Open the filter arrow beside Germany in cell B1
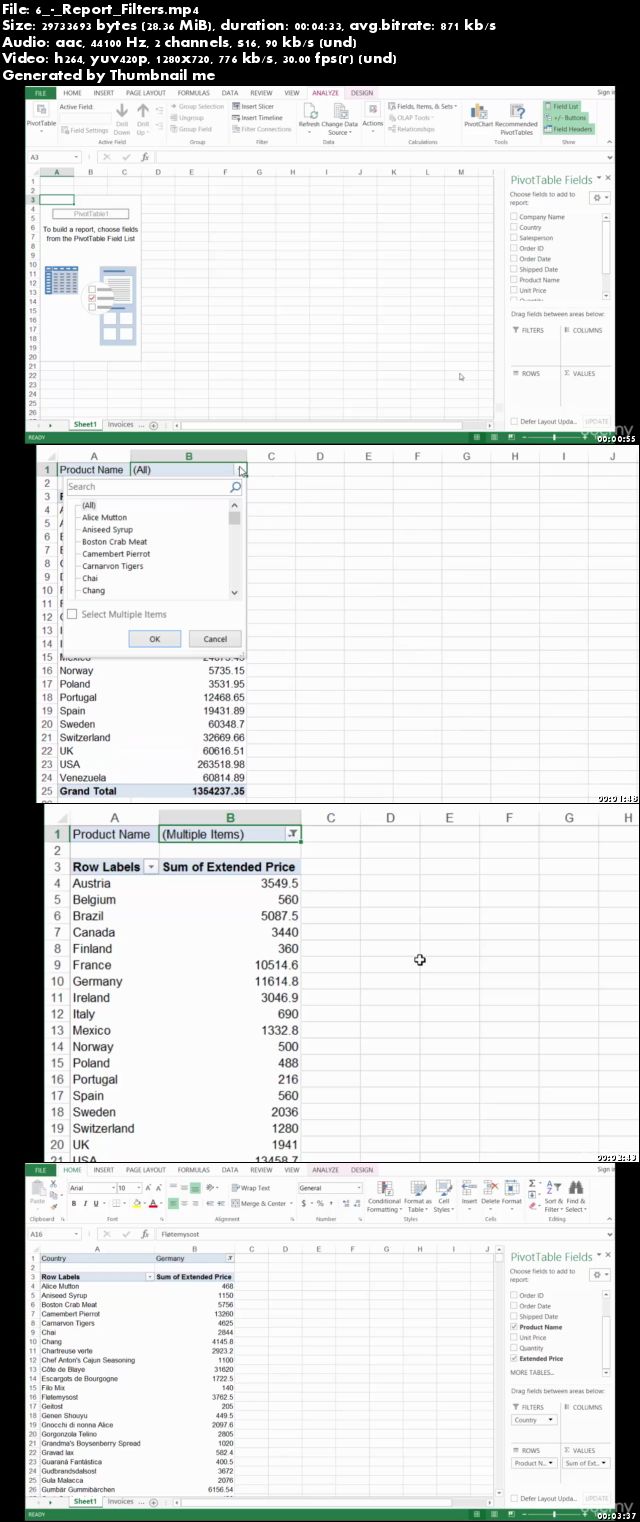The image size is (640, 1522). point(230,1259)
